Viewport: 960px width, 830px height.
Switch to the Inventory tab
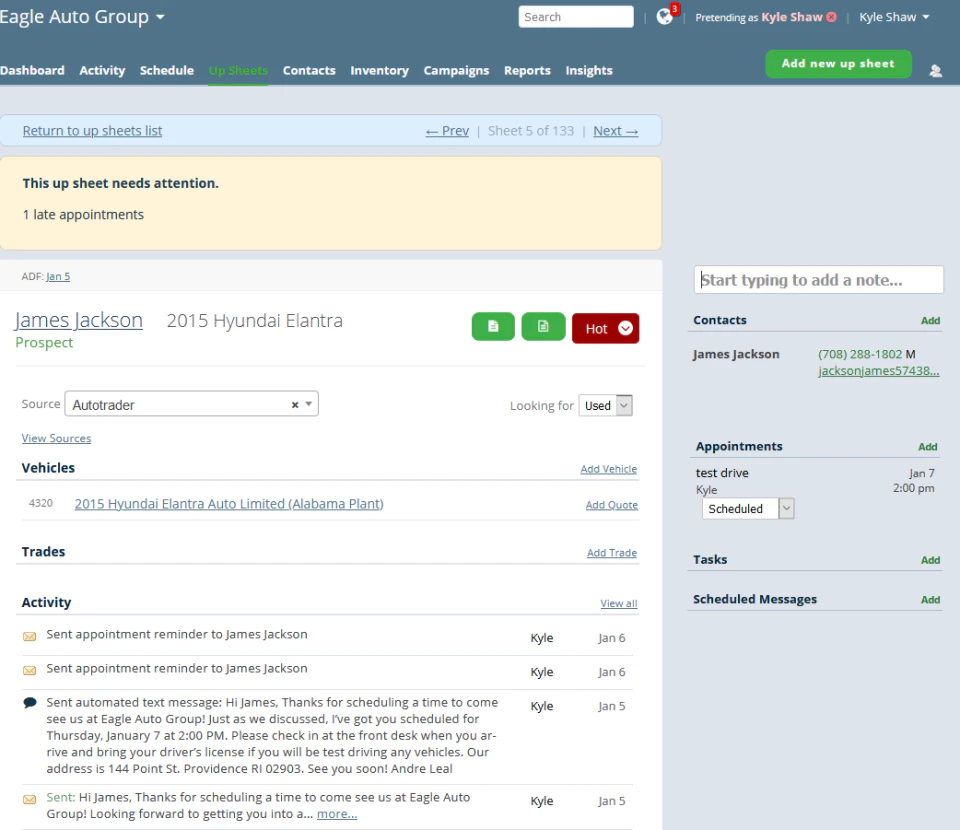coord(380,70)
